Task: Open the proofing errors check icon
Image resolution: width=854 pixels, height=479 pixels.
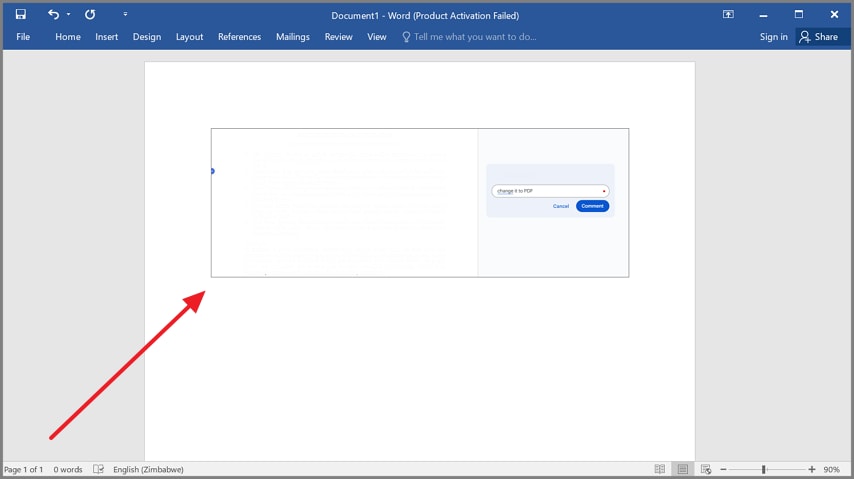Action: coord(98,469)
